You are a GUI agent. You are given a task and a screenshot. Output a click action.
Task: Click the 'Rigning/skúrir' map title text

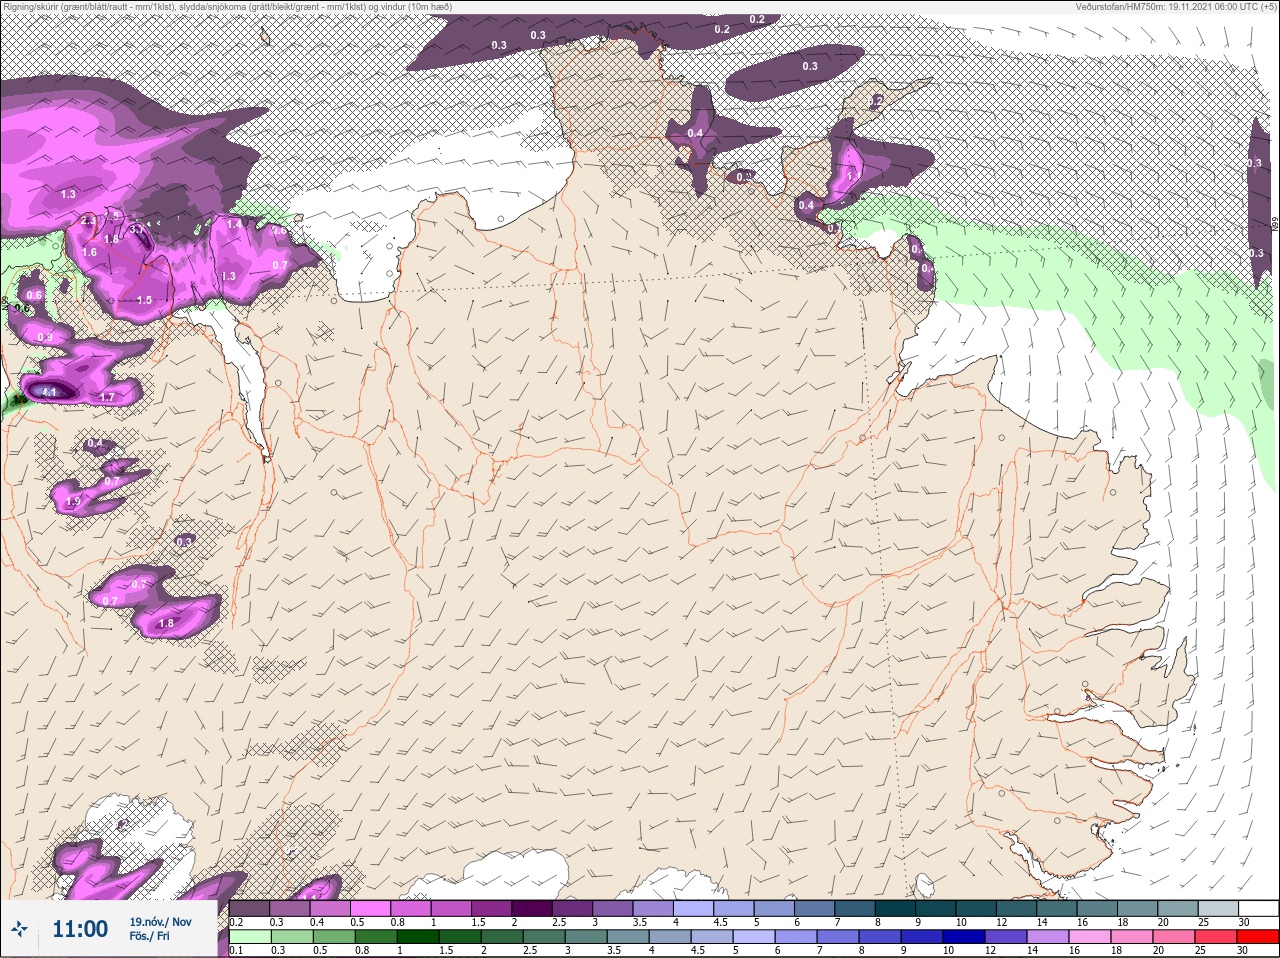(226, 7)
